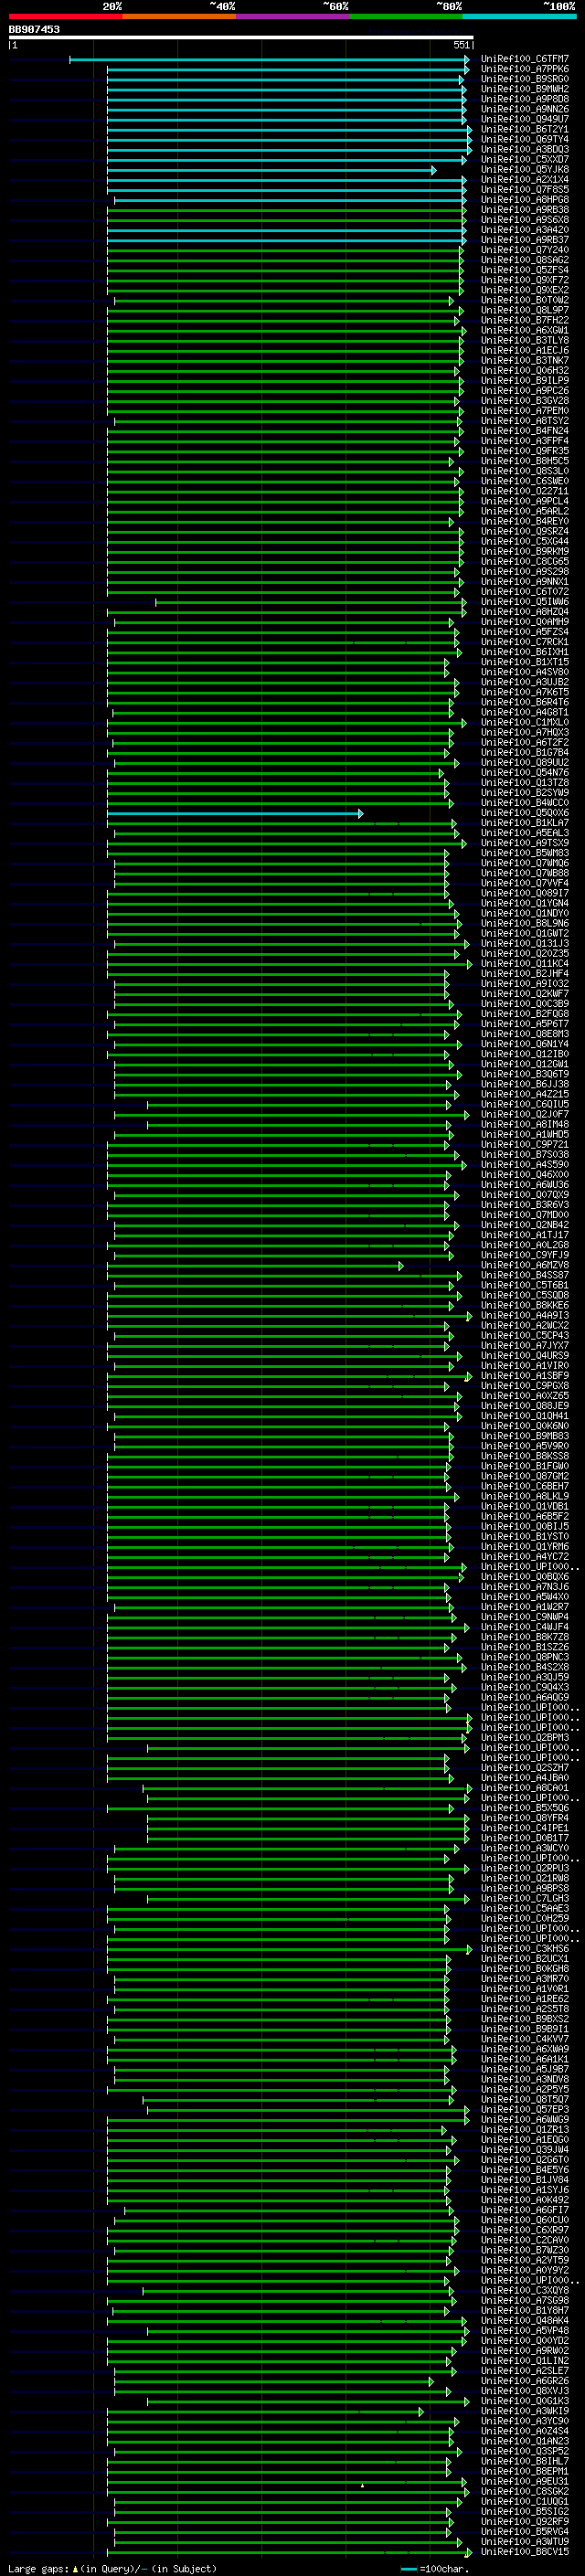The width and height of the screenshot is (585, 2576).
Task: Click the UniRef100_A8HPG8 entry
Action: pos(525,200)
